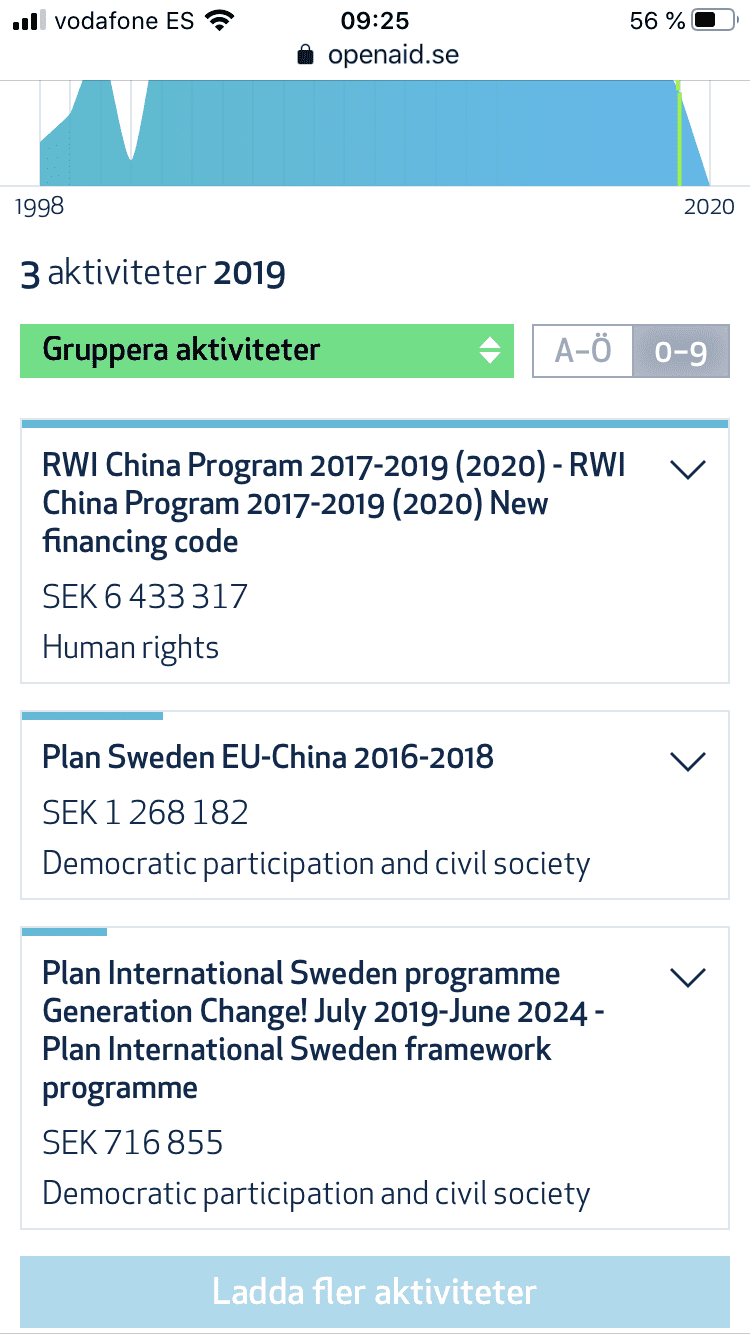Click SEK 6 433 317 amount

145,597
